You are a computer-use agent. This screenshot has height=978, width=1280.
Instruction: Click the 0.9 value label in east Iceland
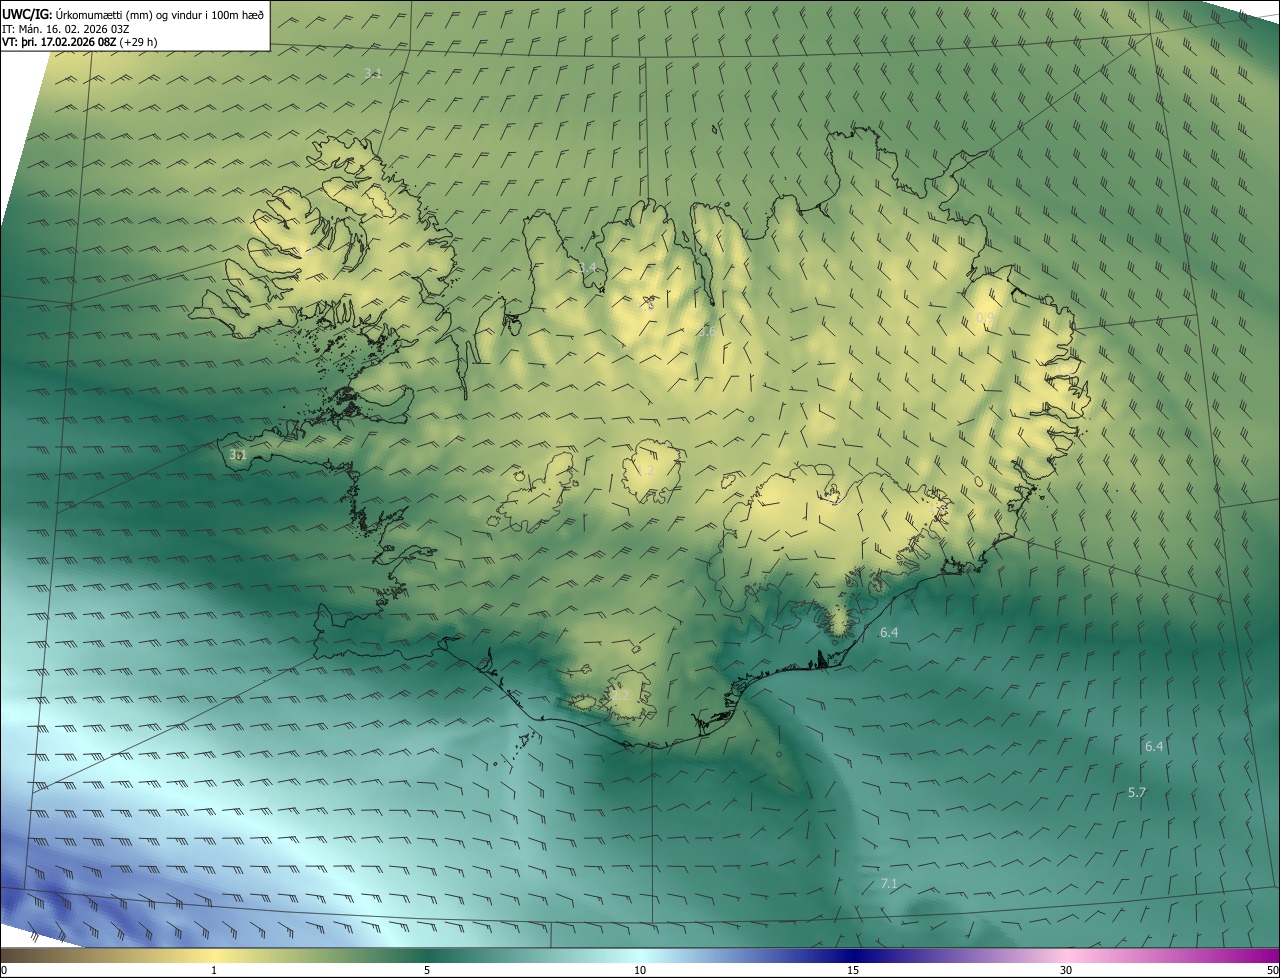click(985, 317)
